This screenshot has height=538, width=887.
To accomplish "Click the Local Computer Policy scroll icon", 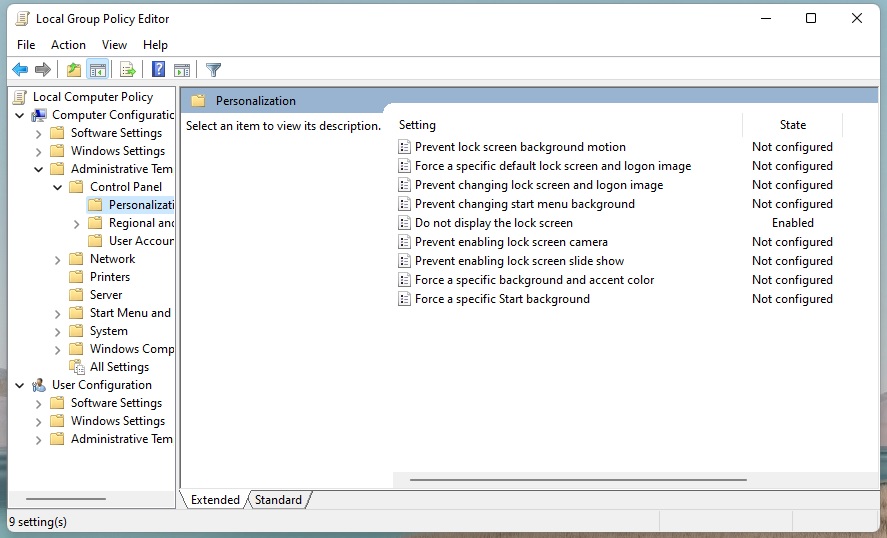I will pyautogui.click(x=20, y=97).
